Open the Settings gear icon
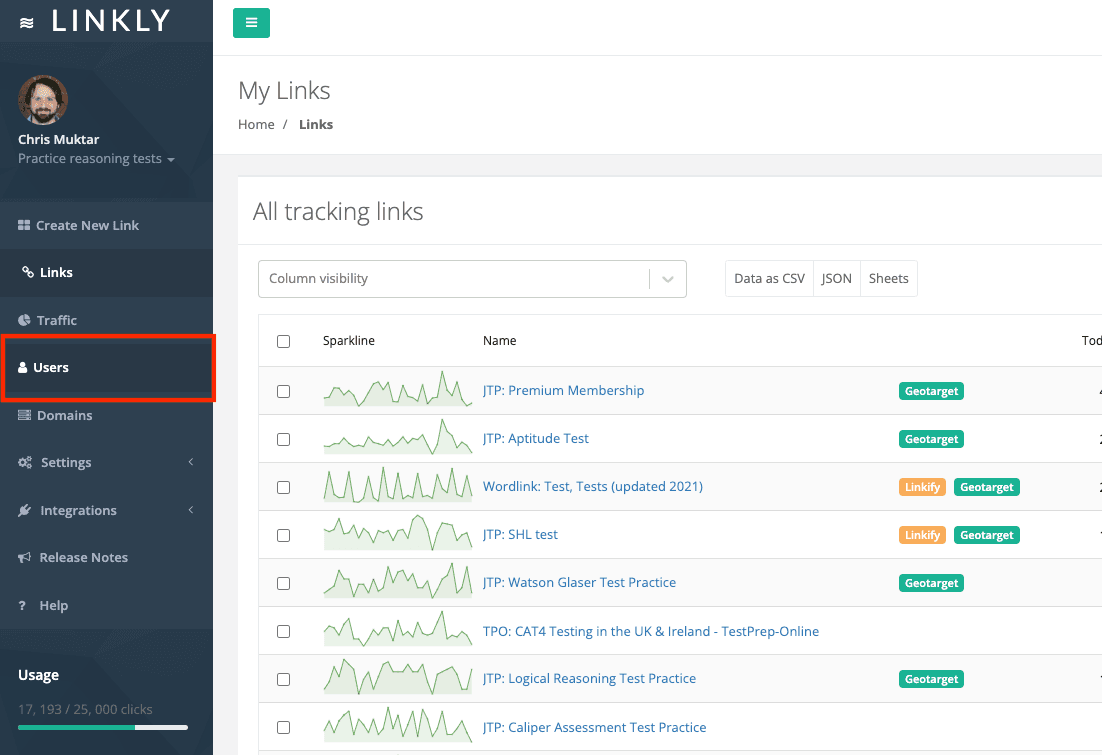Image resolution: width=1102 pixels, height=755 pixels. [x=24, y=462]
